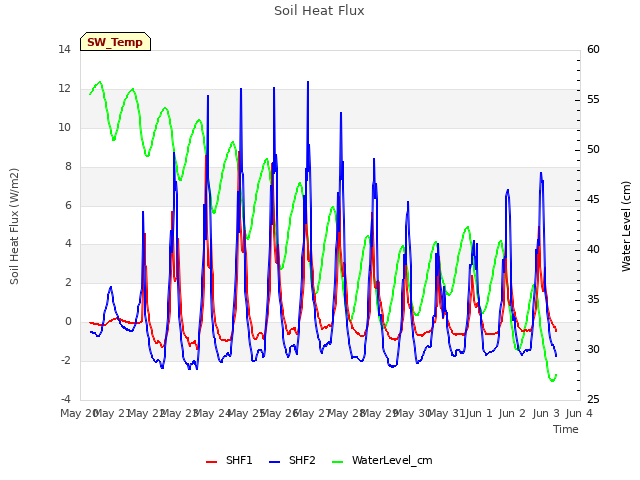Click the Jun 4 date tick label
640x480 pixels.
point(579,413)
